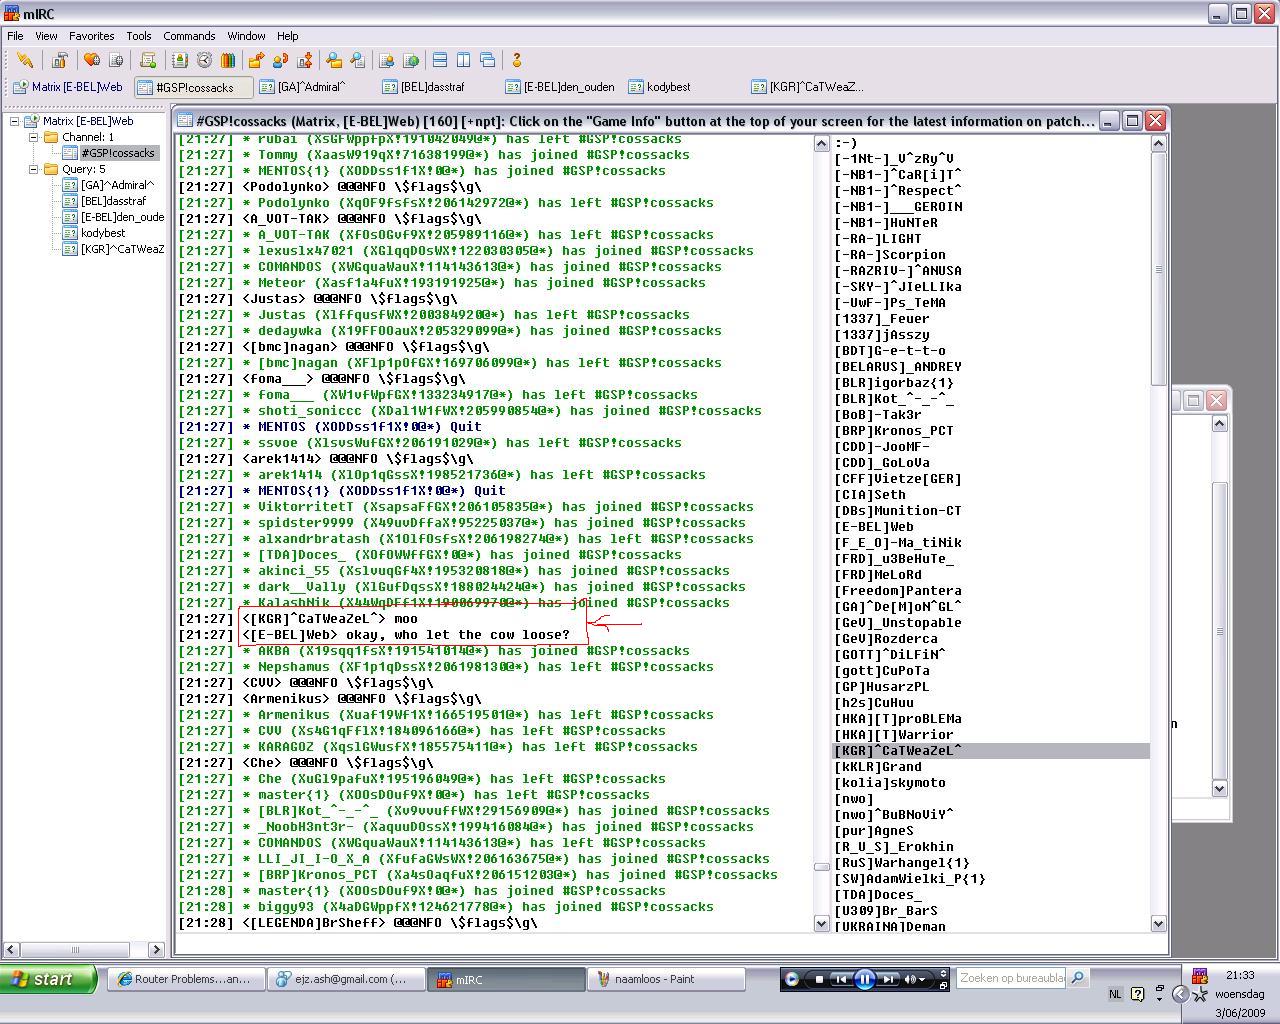Switch to Router Problems taskbar window
Viewport: 1280px width, 1024px height.
pos(186,979)
